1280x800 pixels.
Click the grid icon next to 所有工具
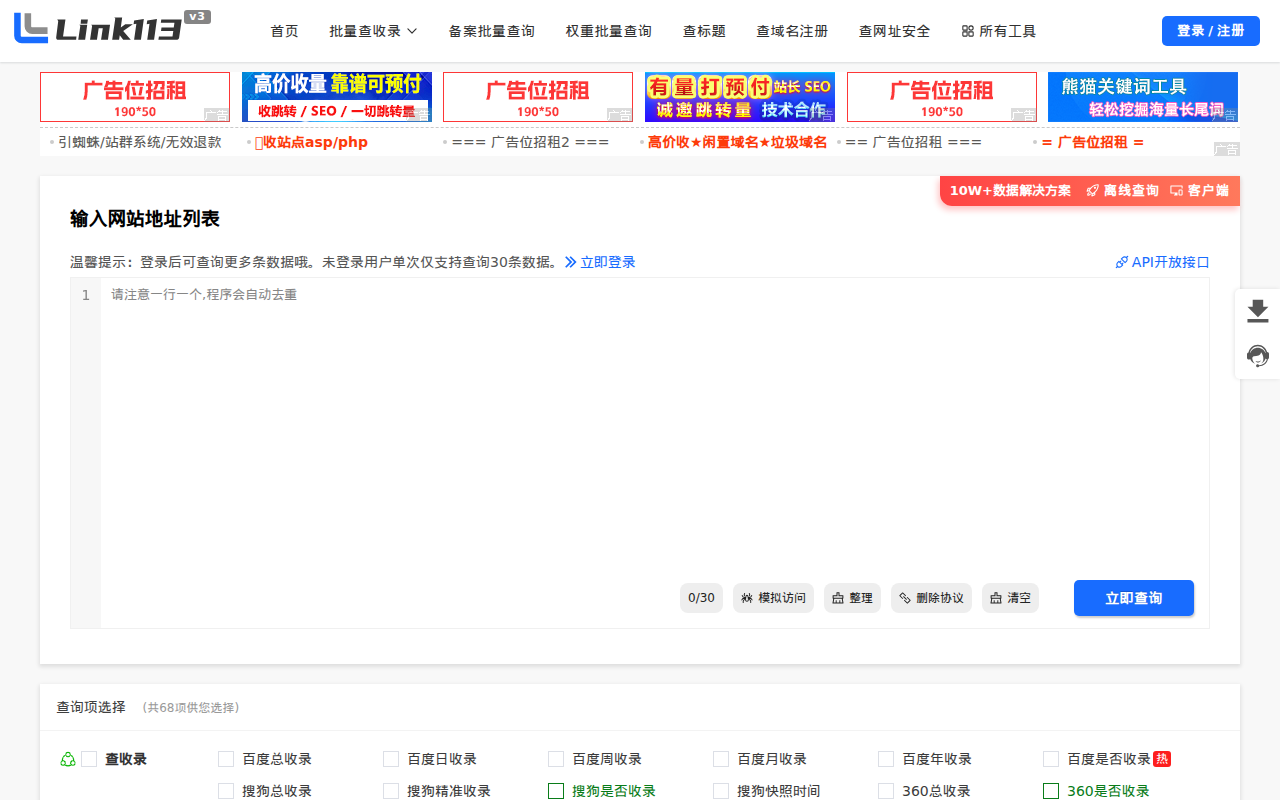[967, 31]
